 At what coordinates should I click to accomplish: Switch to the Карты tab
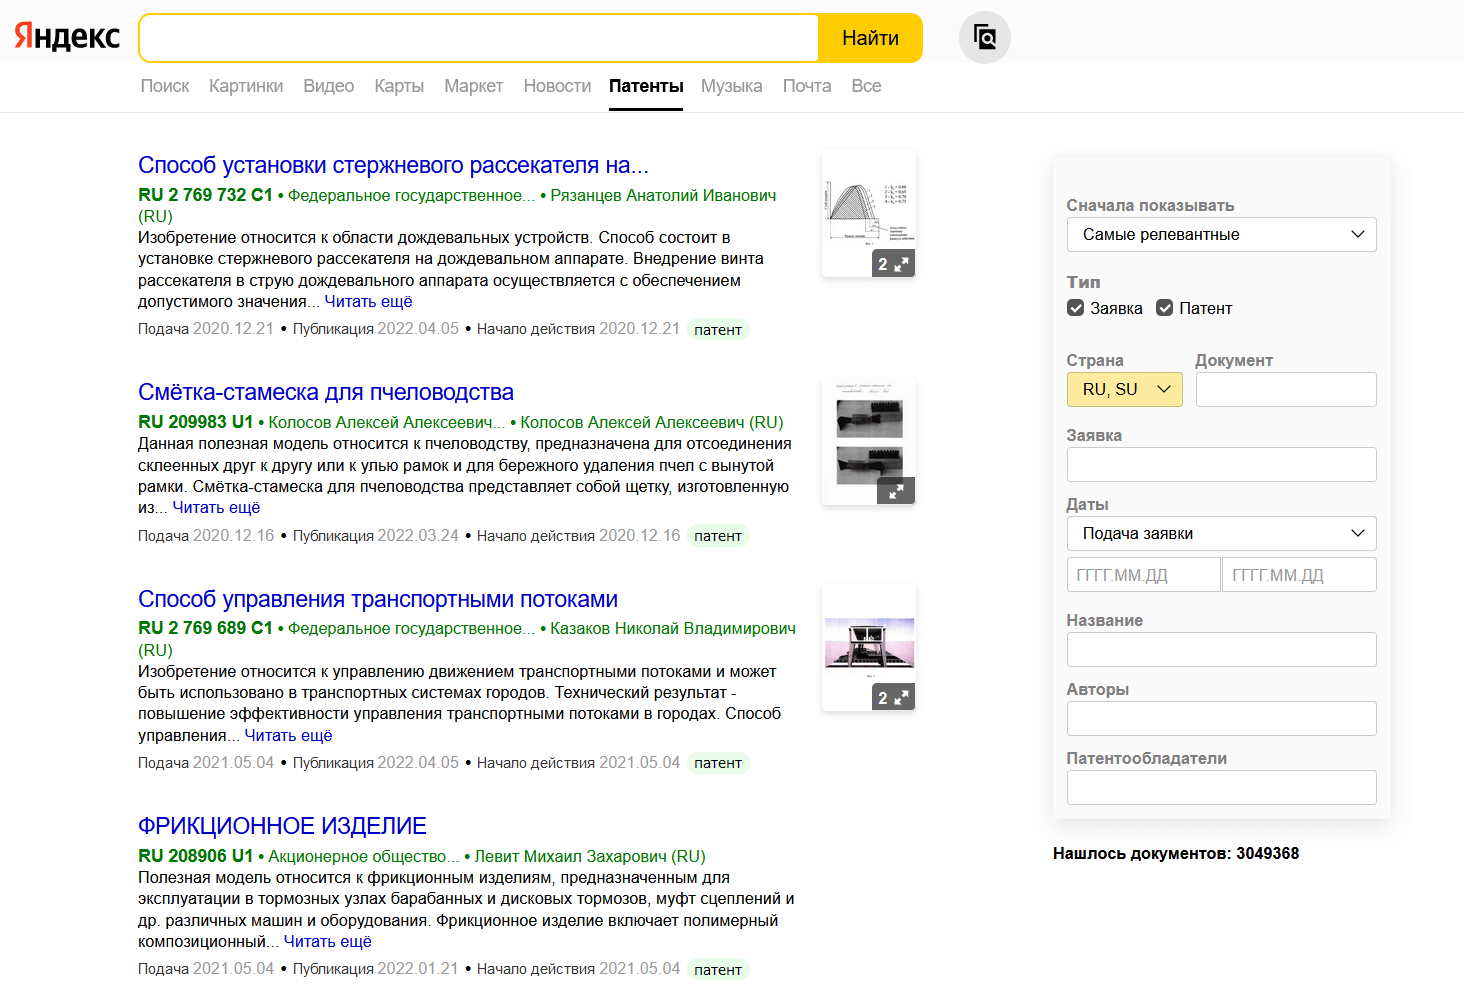pyautogui.click(x=399, y=86)
